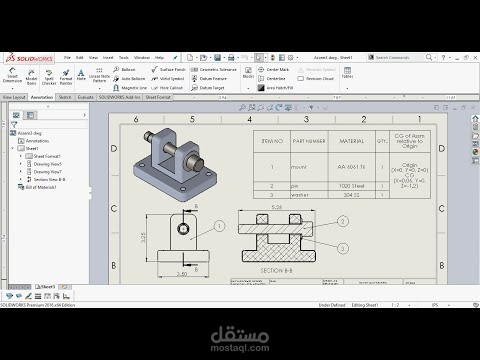Open the File menu
The height and width of the screenshot is (360, 480).
coord(67,58)
